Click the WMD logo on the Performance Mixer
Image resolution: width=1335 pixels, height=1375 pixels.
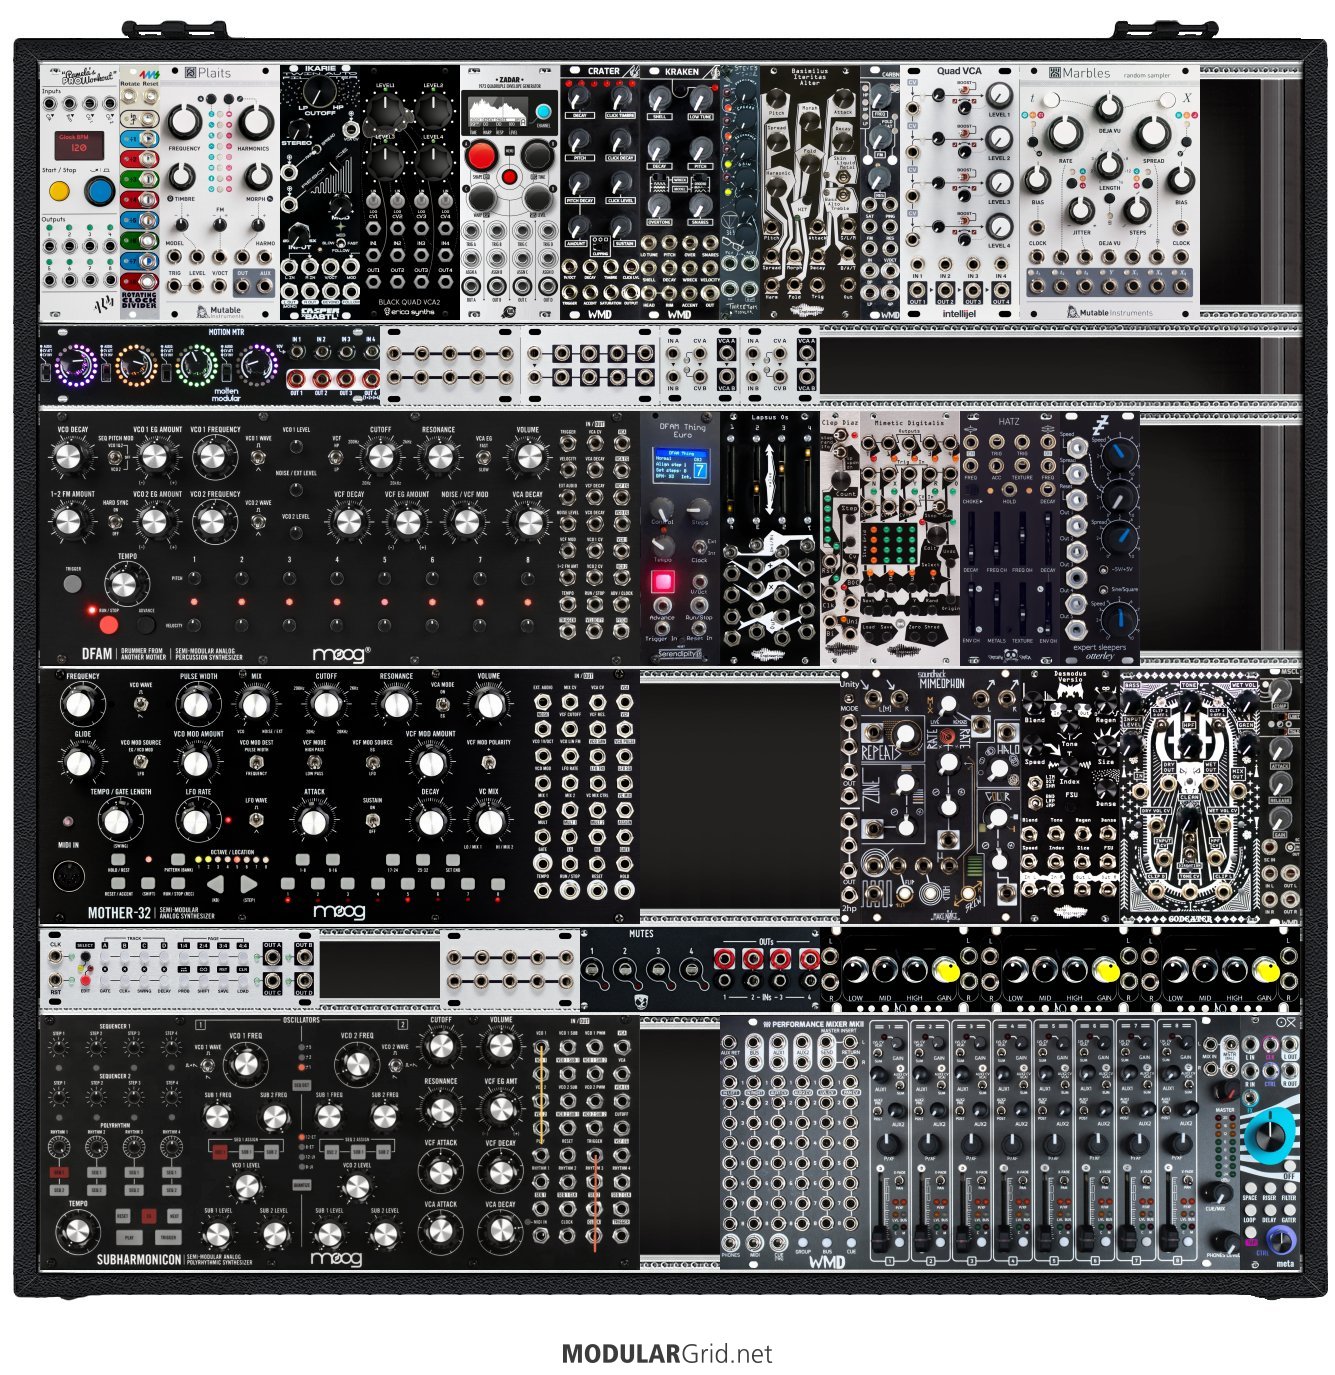pos(827,1261)
